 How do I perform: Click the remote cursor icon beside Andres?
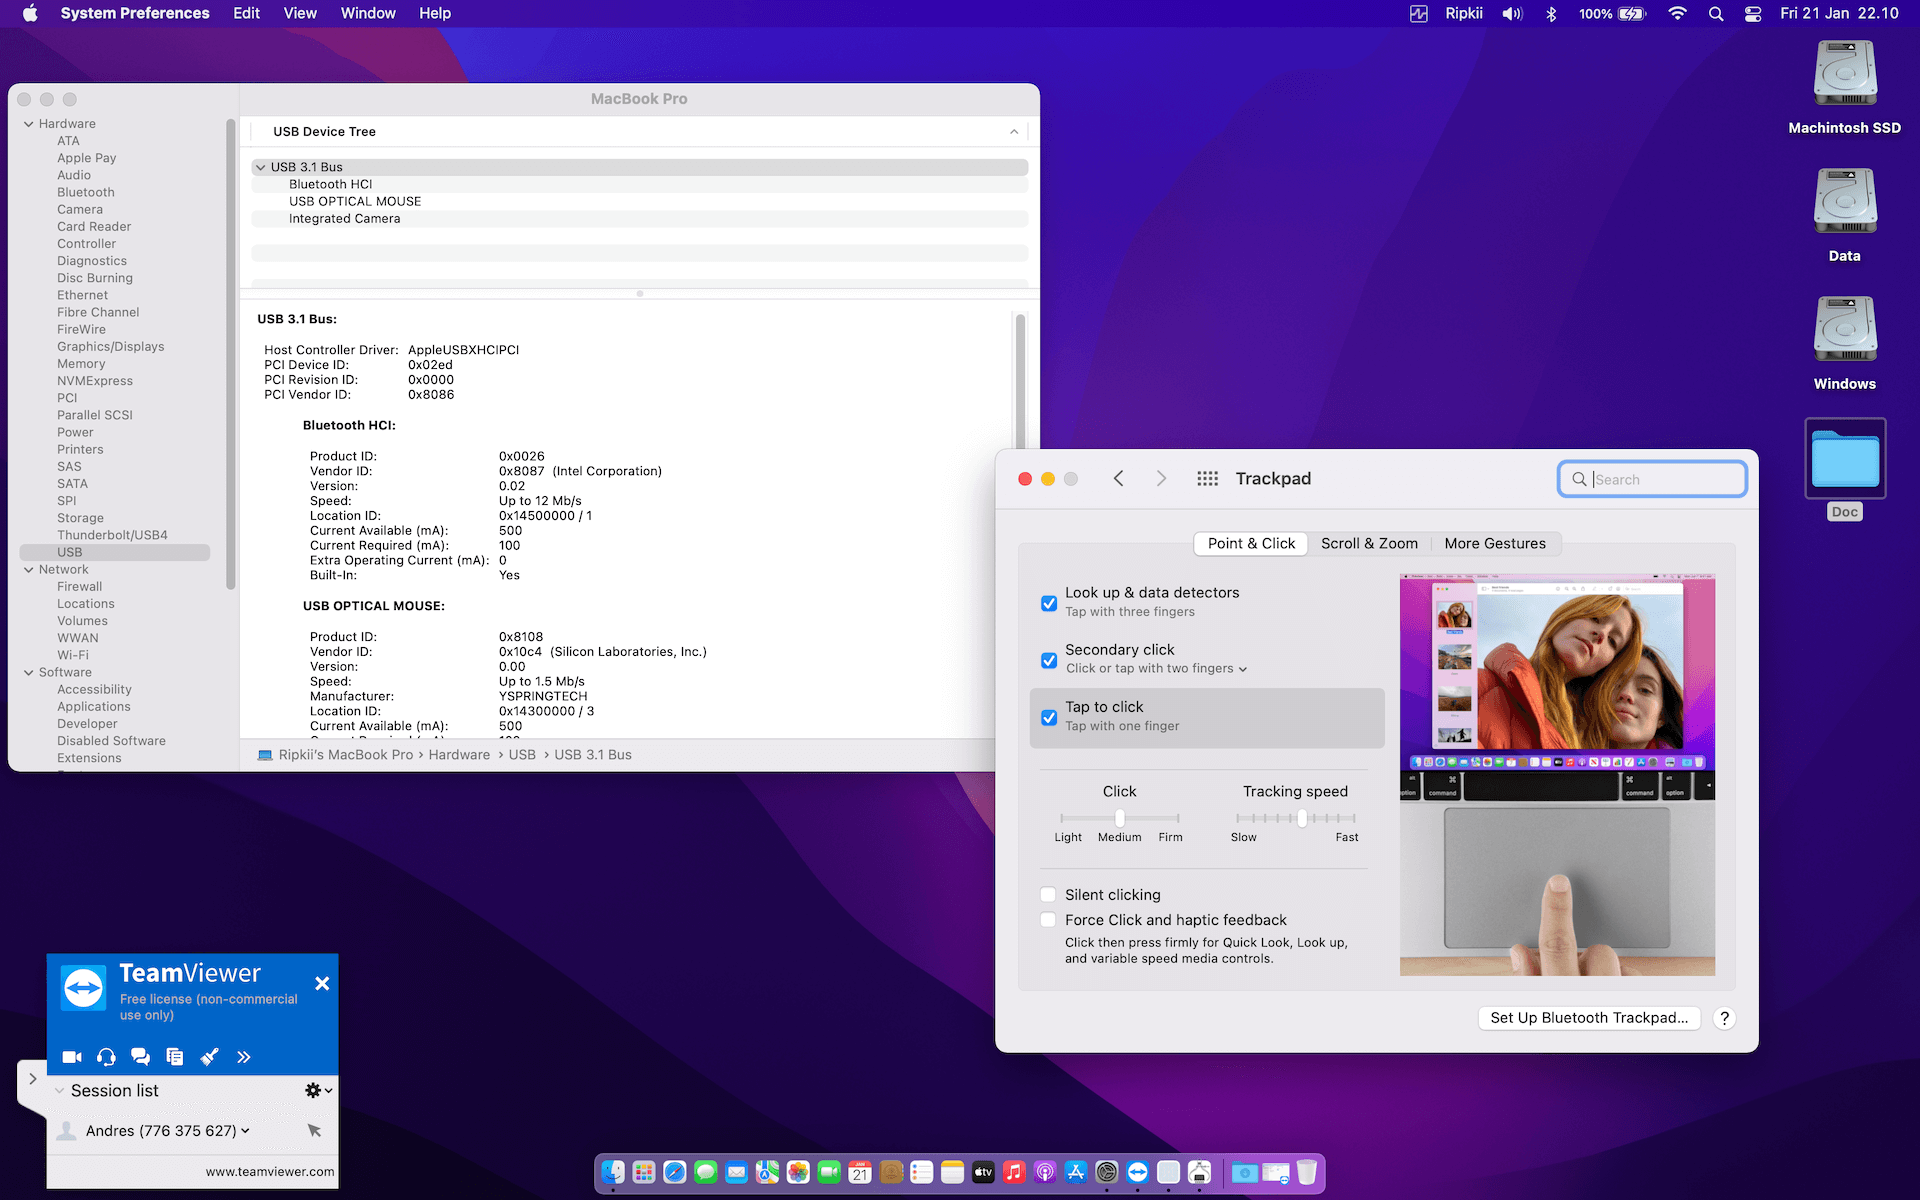click(314, 1130)
